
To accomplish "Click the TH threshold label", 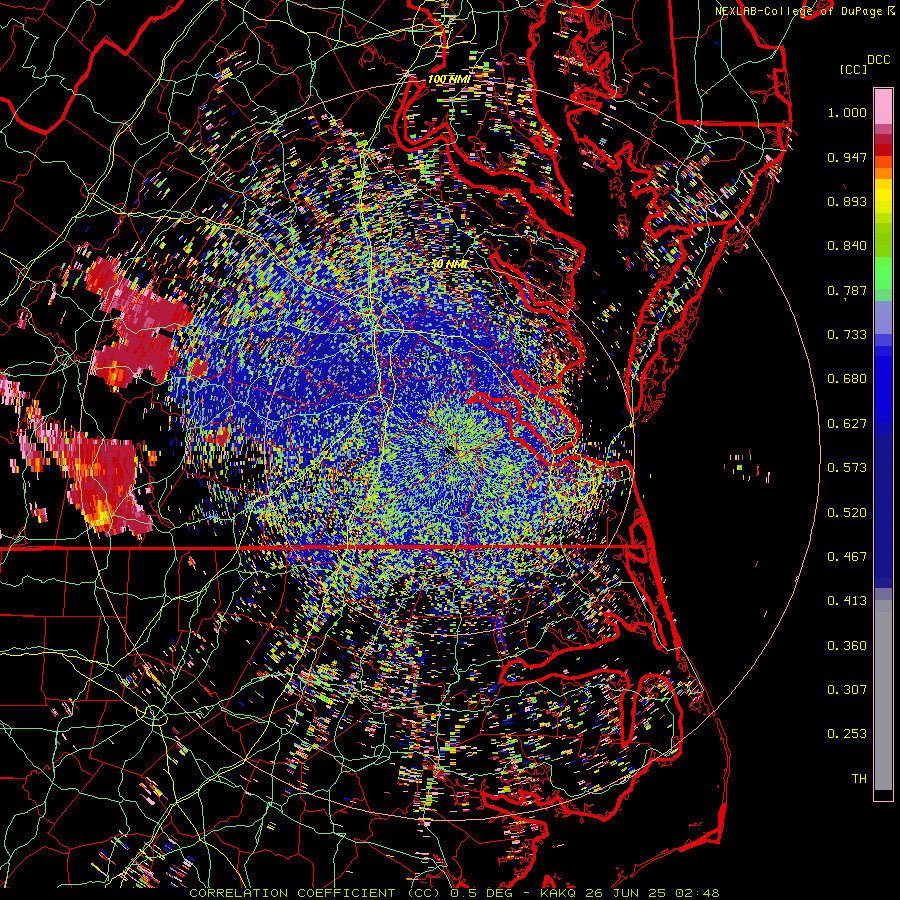I will [x=859, y=779].
